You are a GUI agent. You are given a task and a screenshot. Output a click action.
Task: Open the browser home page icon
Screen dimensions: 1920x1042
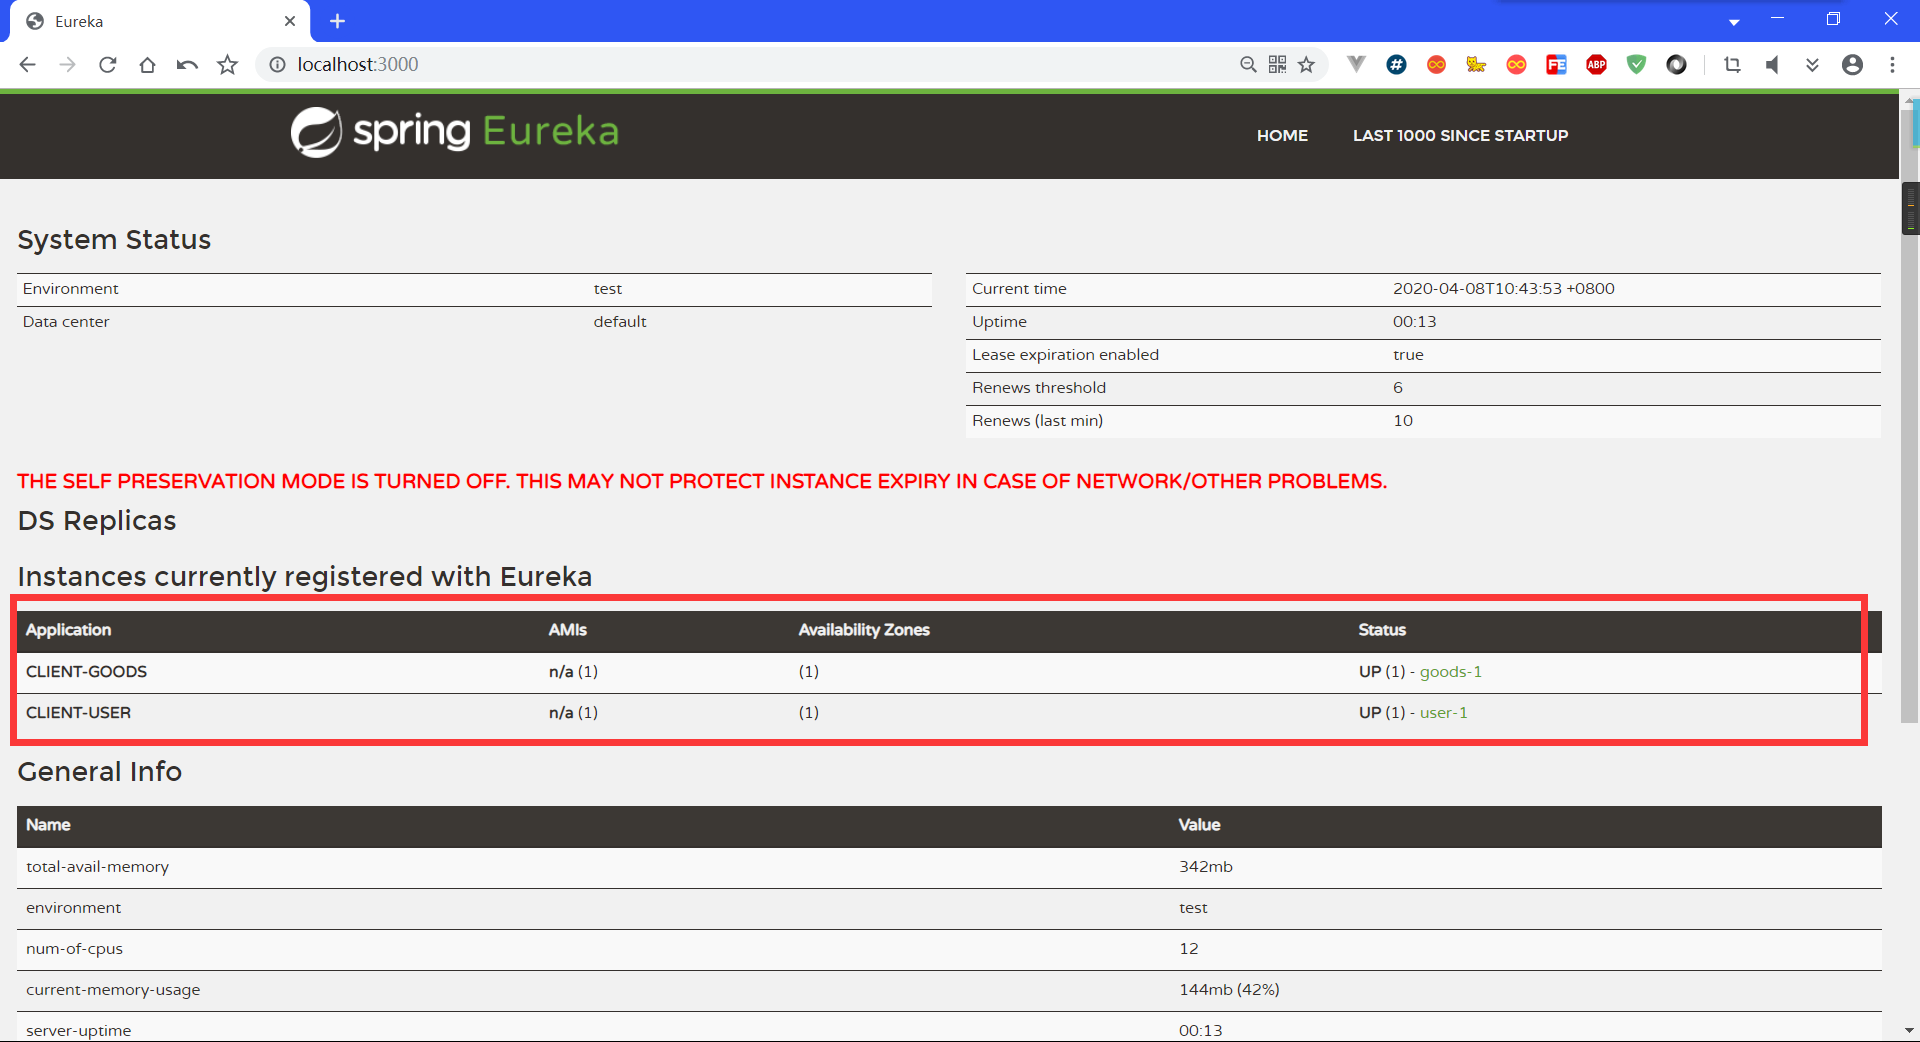click(x=147, y=65)
